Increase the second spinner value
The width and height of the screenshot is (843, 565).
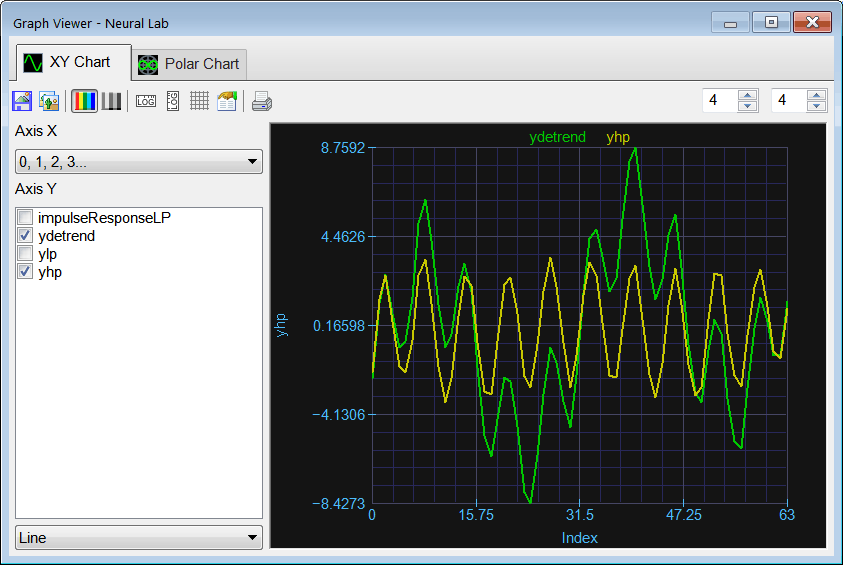pos(816,95)
